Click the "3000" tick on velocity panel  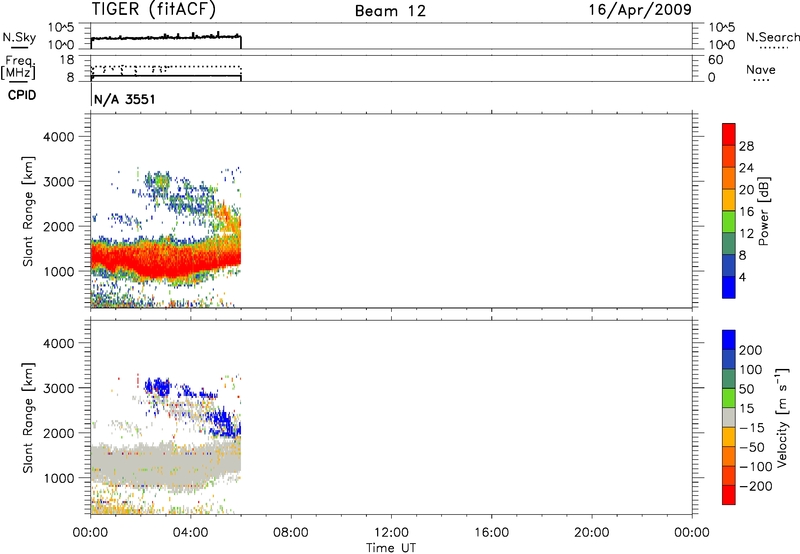[59, 388]
